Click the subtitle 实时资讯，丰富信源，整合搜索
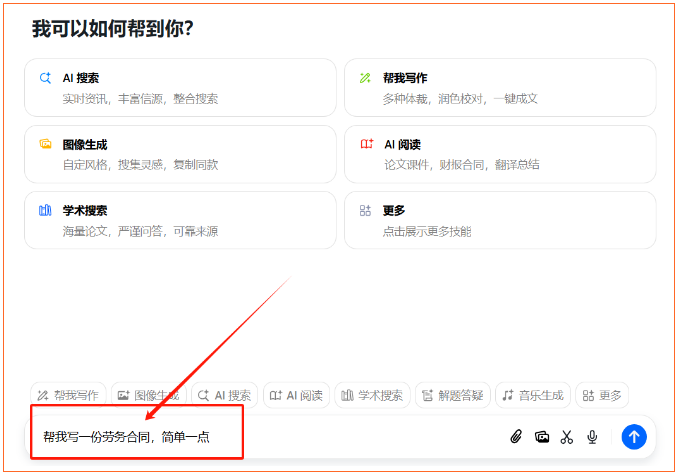The image size is (677, 476). 140,99
